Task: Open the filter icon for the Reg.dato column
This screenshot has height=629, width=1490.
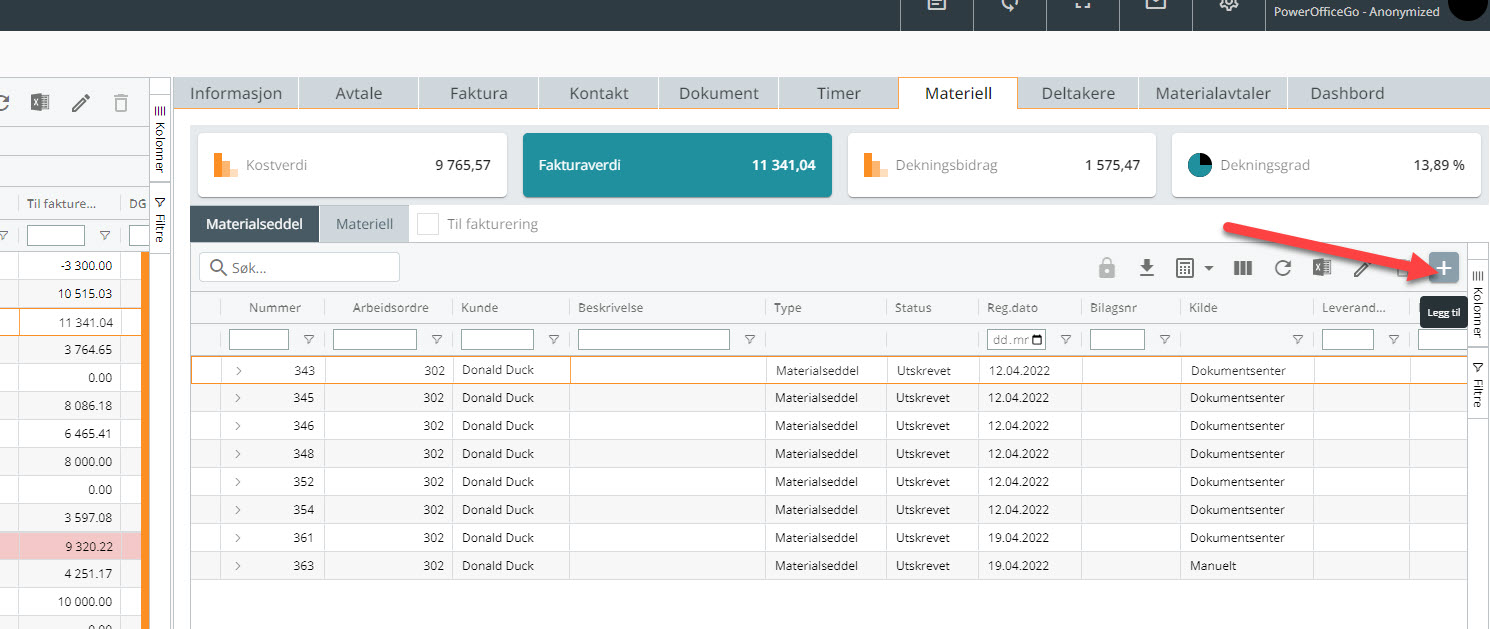Action: tap(1065, 340)
